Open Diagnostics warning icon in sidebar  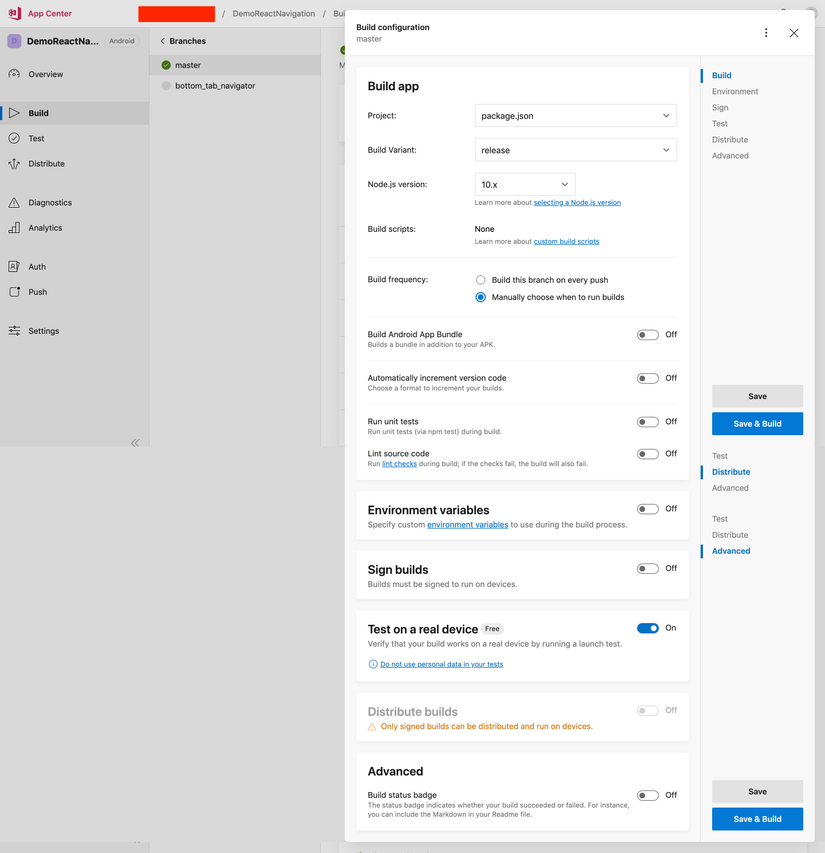(14, 203)
